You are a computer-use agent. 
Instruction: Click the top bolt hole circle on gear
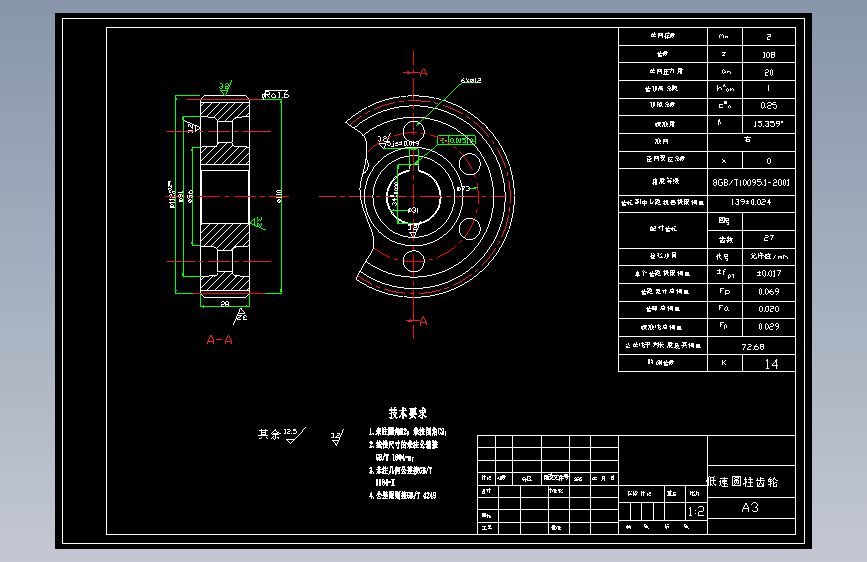(x=414, y=132)
